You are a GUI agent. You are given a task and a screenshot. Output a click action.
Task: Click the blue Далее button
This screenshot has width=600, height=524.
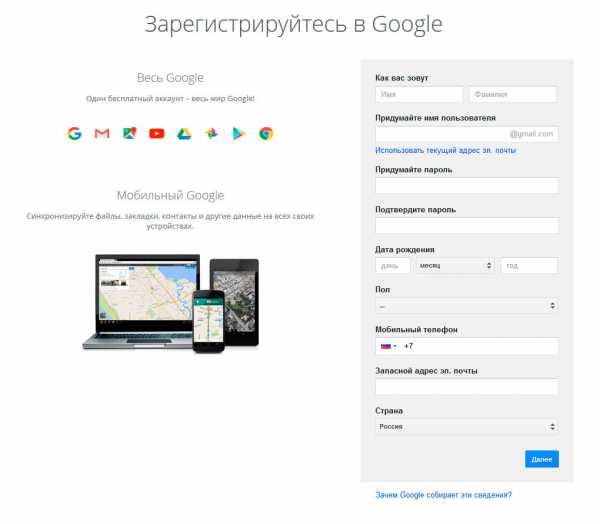pos(542,459)
